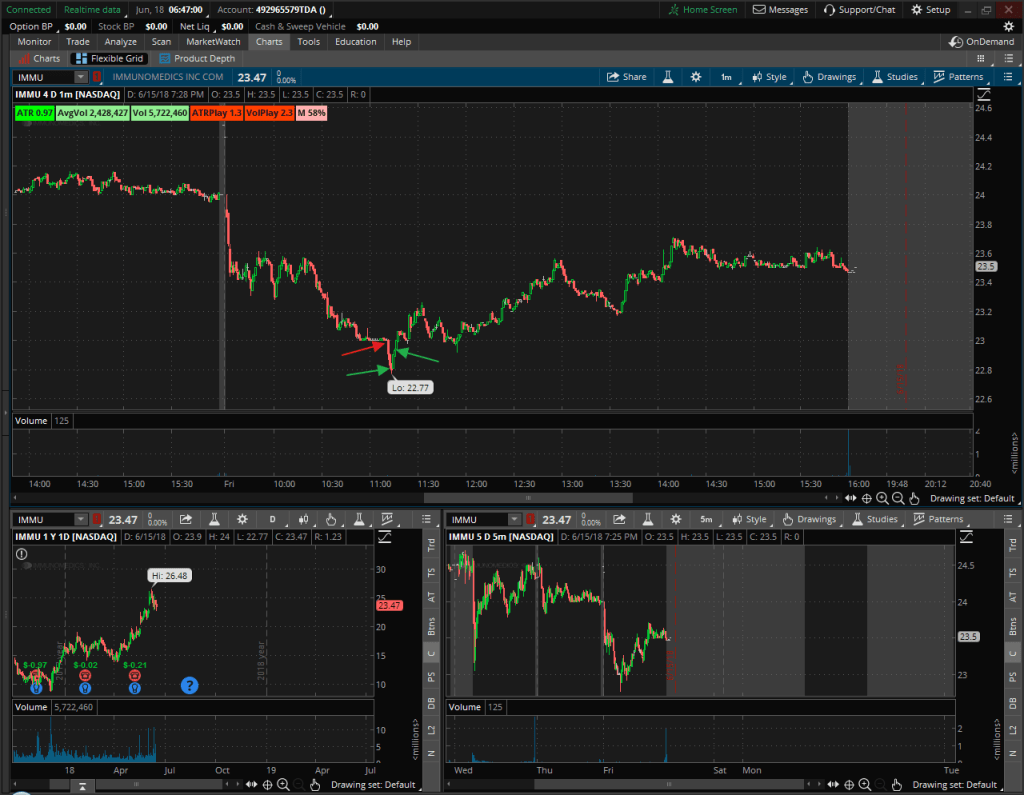
Task: Open Share on the bottom-left daily chart
Action: coord(186,519)
